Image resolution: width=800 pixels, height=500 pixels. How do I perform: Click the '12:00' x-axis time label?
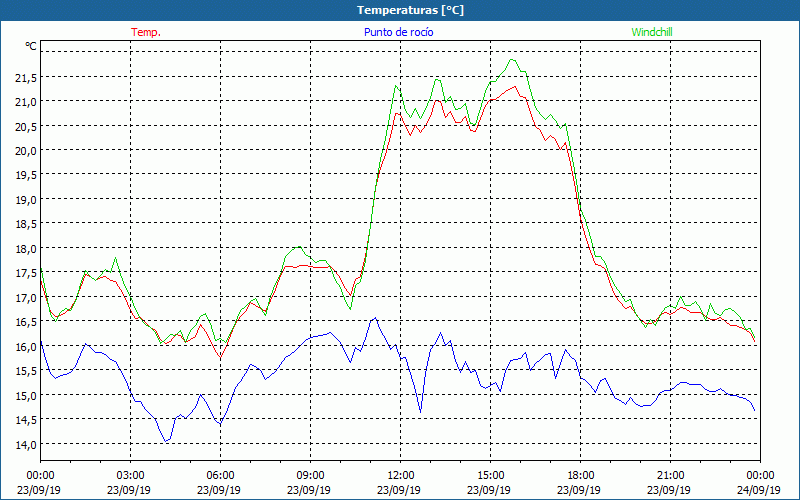pos(401,476)
